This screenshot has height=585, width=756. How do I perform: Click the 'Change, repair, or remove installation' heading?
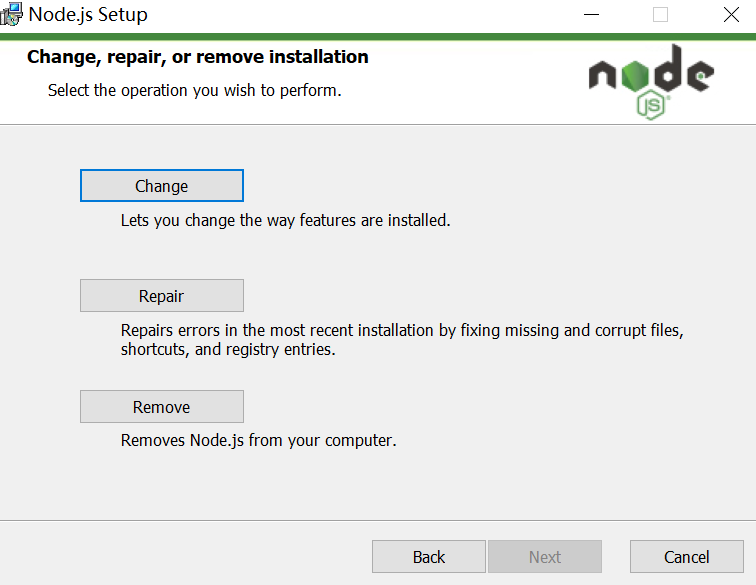[198, 57]
